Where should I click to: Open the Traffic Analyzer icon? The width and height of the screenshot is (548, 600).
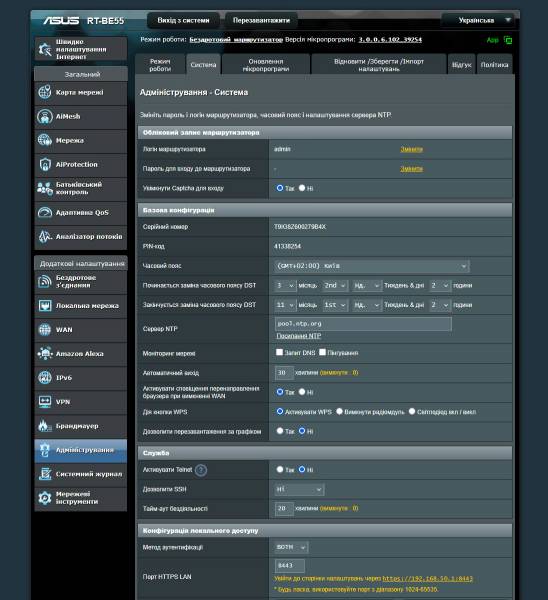point(45,236)
